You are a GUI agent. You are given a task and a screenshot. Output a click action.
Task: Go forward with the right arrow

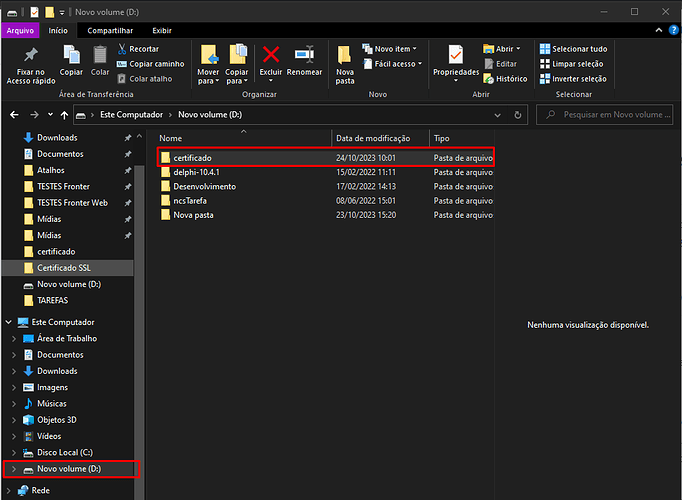(x=34, y=115)
